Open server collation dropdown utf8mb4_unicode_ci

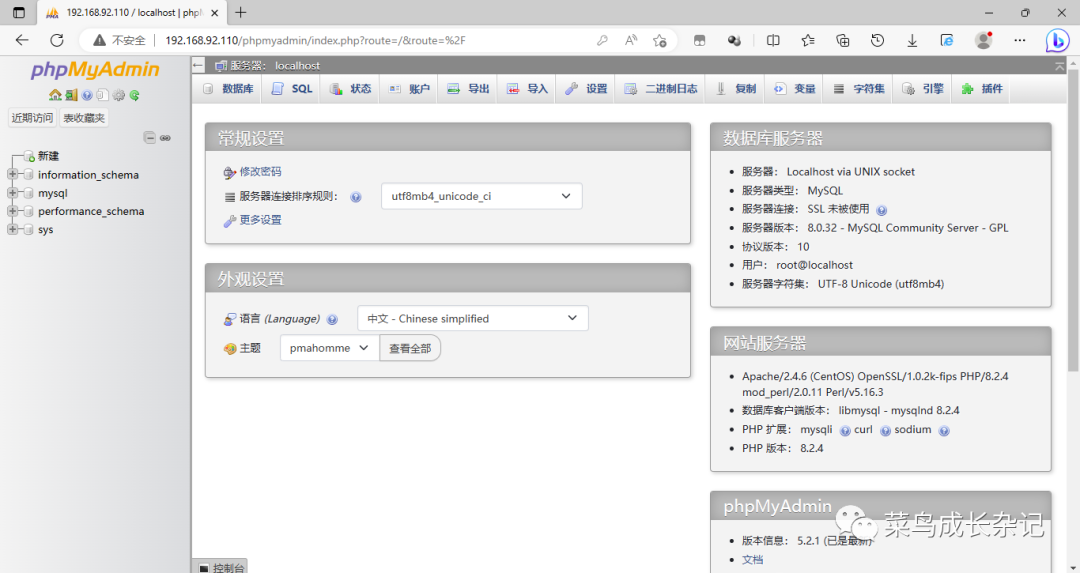tap(481, 196)
